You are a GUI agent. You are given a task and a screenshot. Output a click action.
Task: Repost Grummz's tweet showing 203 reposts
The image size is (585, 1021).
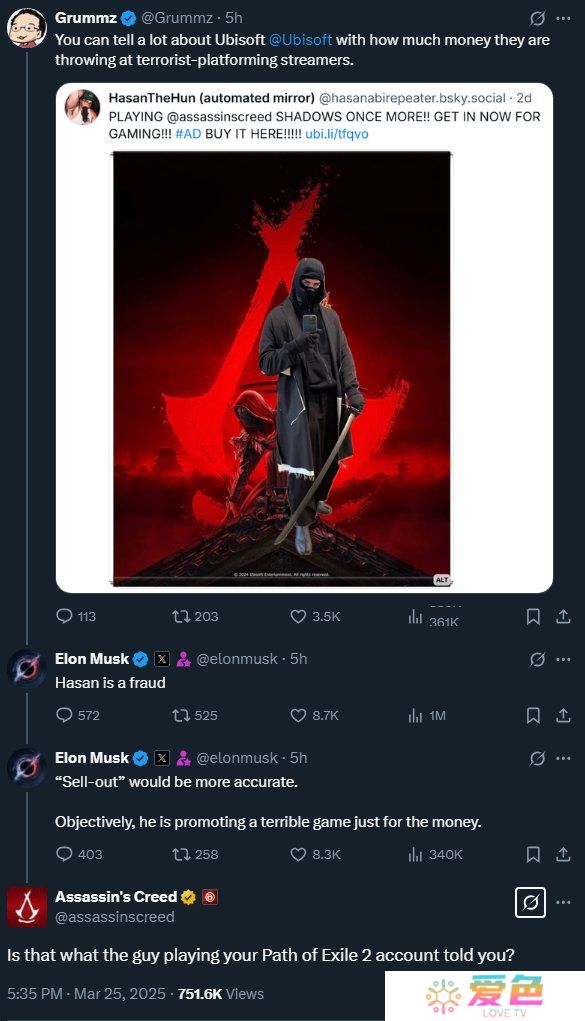[x=180, y=616]
